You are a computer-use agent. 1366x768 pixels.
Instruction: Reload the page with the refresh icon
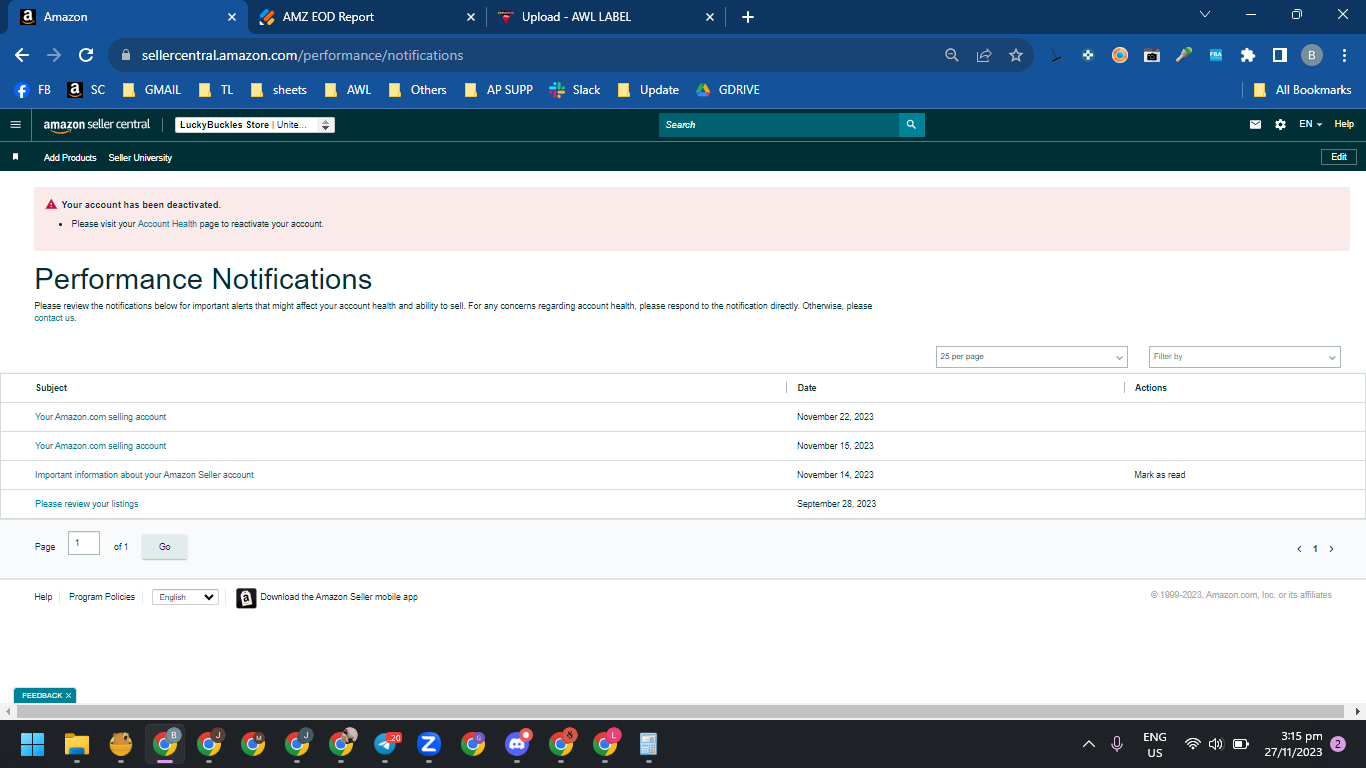click(x=86, y=56)
